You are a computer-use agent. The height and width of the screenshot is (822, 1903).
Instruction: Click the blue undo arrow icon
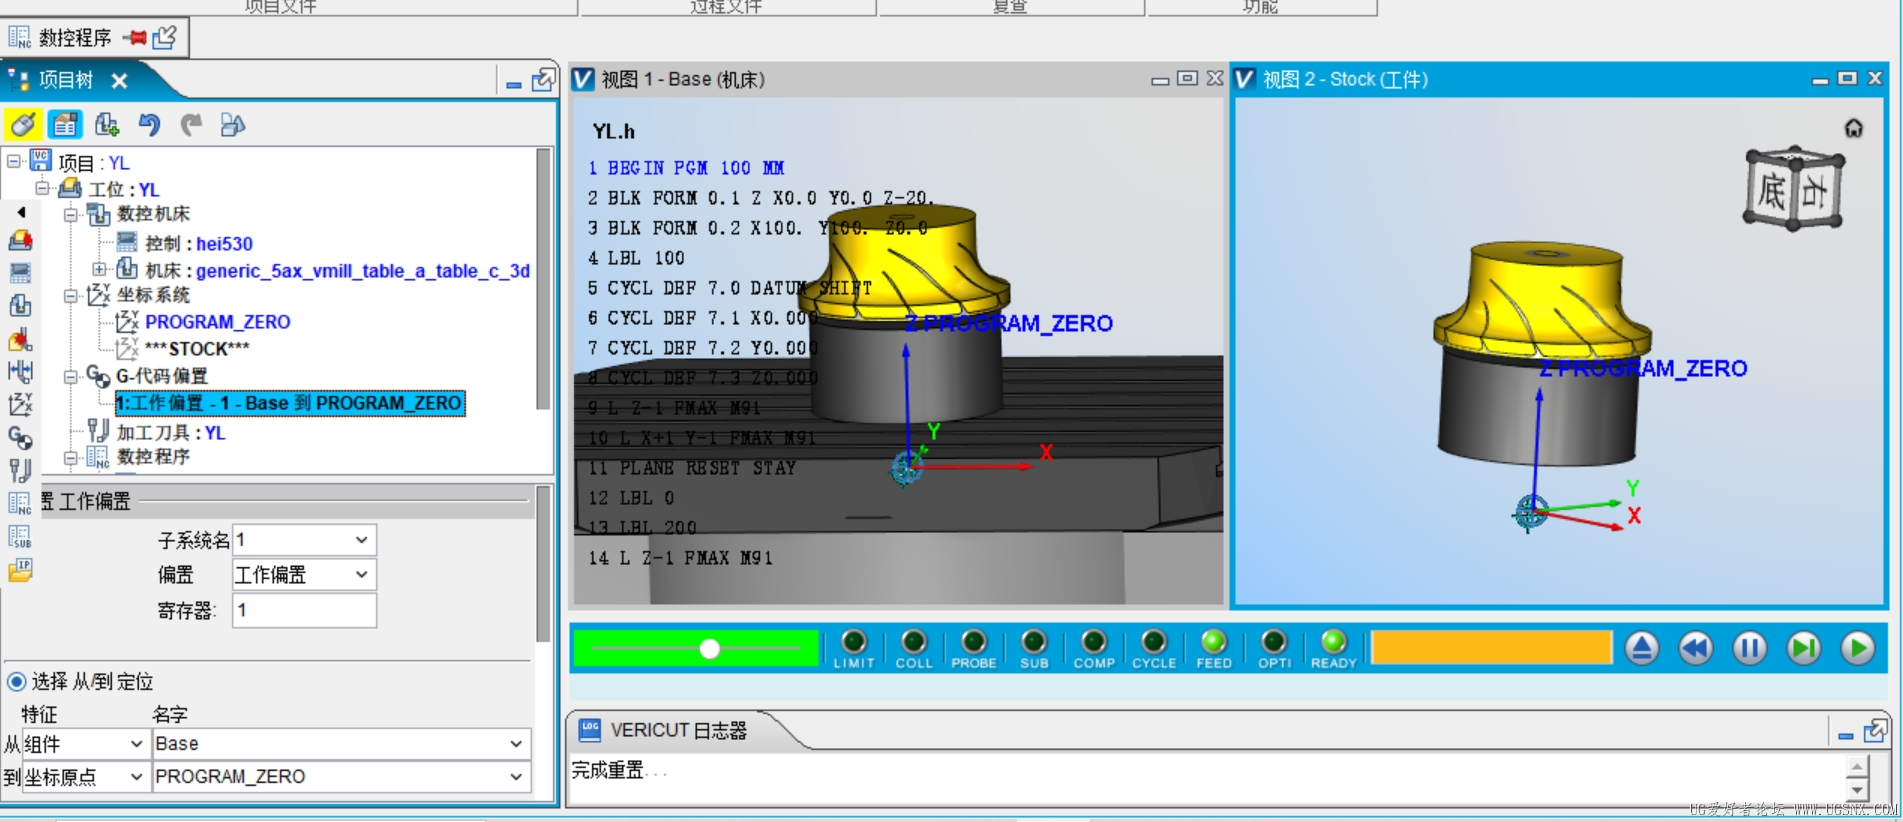(x=149, y=124)
